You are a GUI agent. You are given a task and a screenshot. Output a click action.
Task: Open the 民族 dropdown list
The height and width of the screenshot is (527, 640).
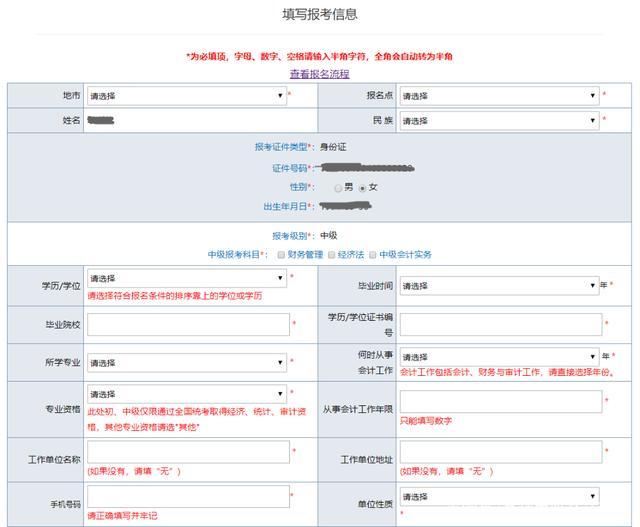click(499, 121)
